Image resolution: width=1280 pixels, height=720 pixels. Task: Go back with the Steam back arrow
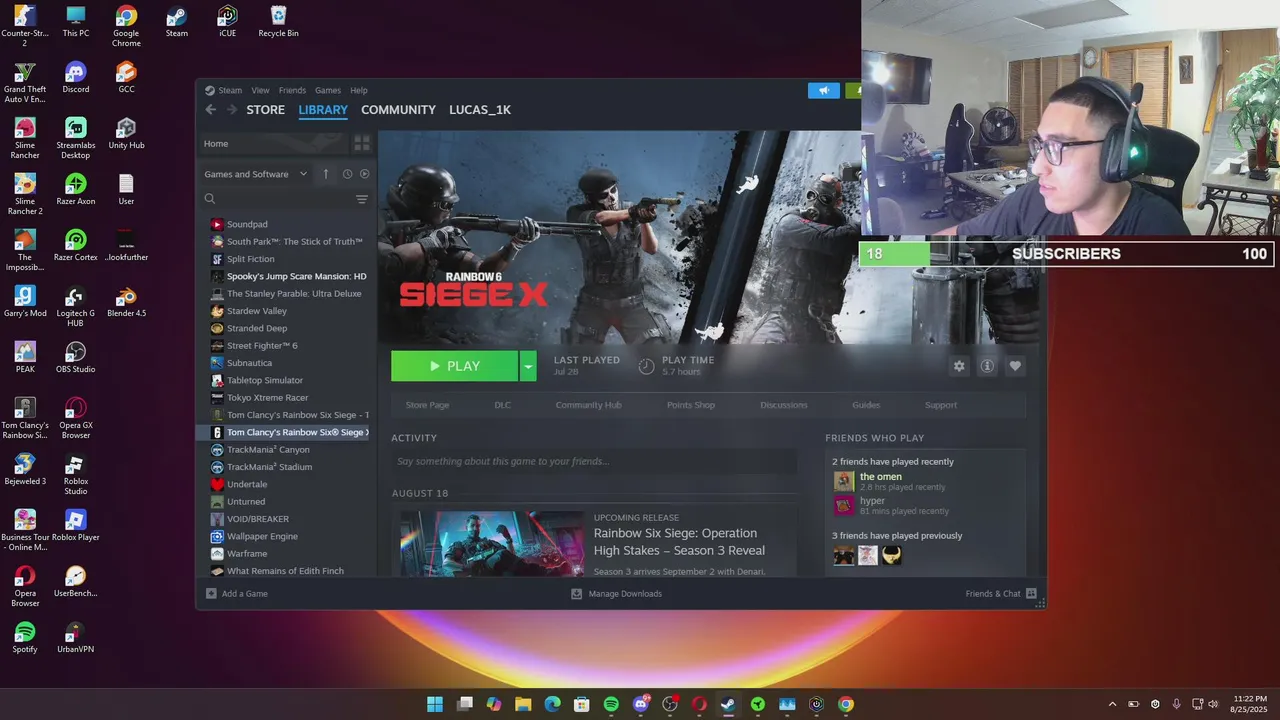pos(210,110)
